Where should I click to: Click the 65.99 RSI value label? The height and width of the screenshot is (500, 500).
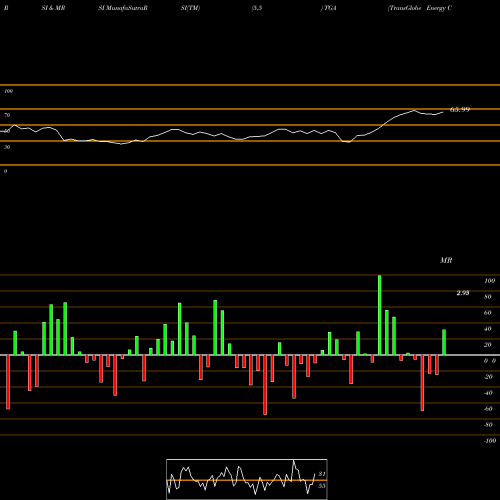coord(460,109)
